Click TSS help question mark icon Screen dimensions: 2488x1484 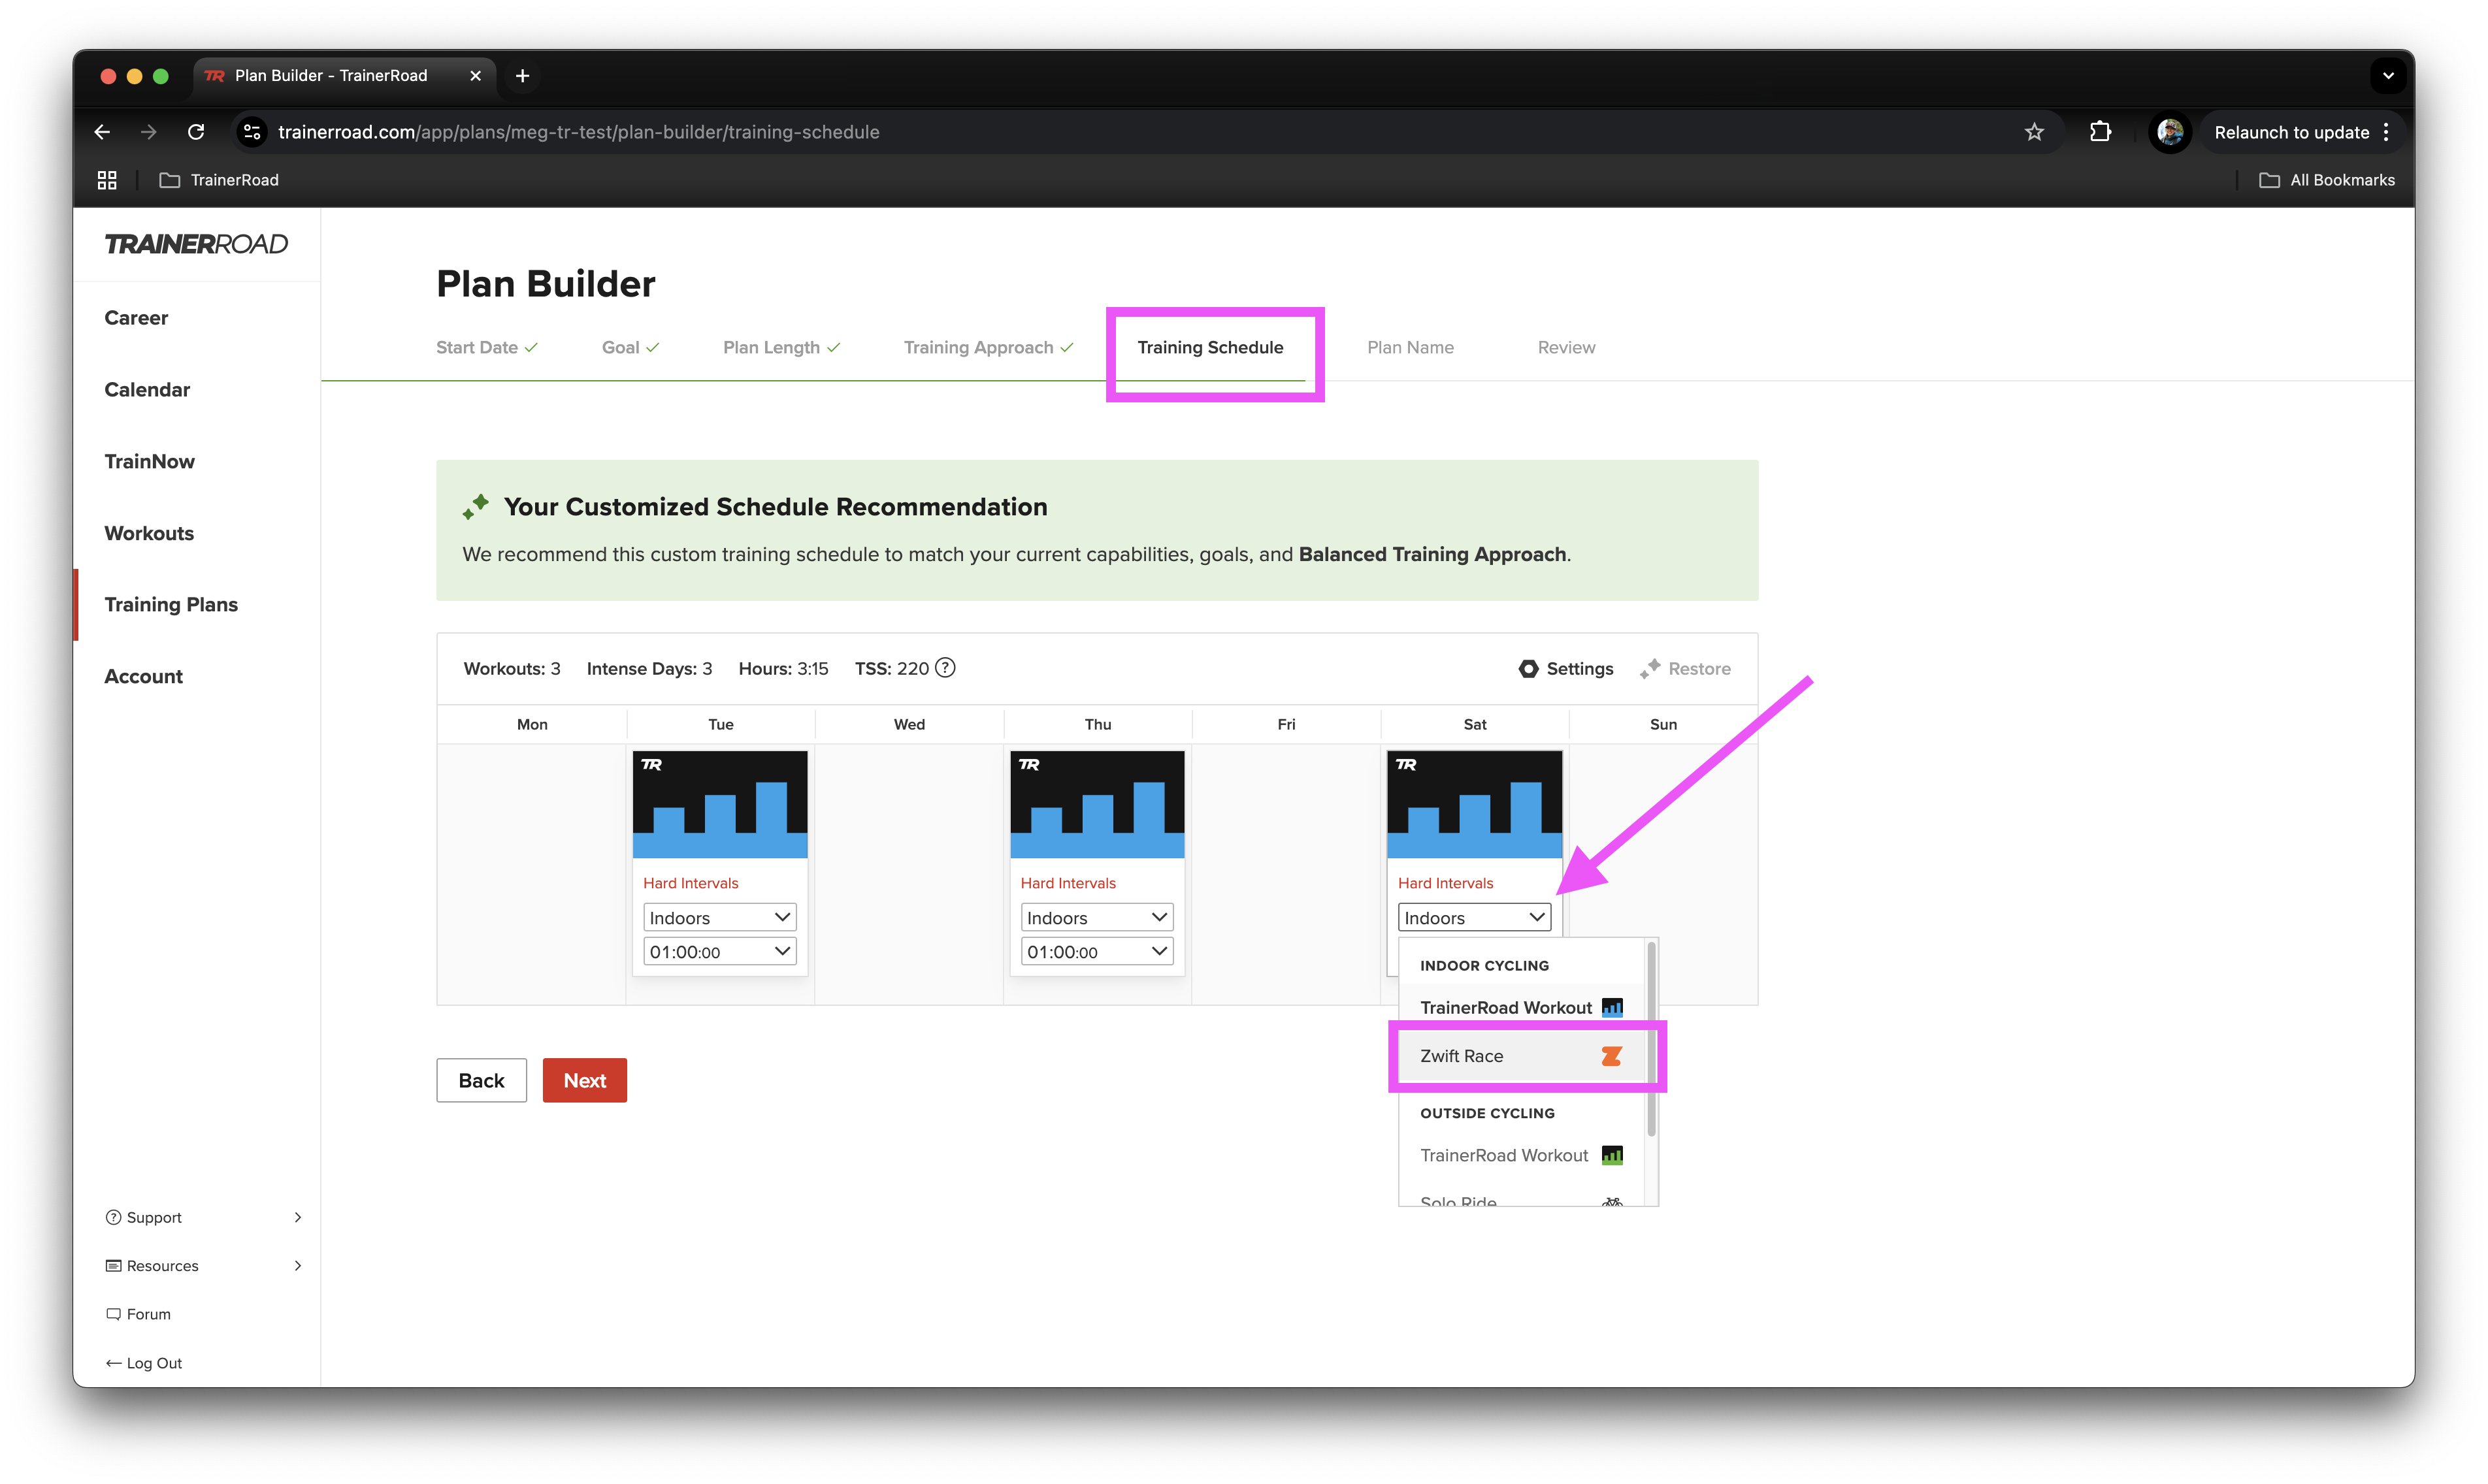(x=945, y=668)
